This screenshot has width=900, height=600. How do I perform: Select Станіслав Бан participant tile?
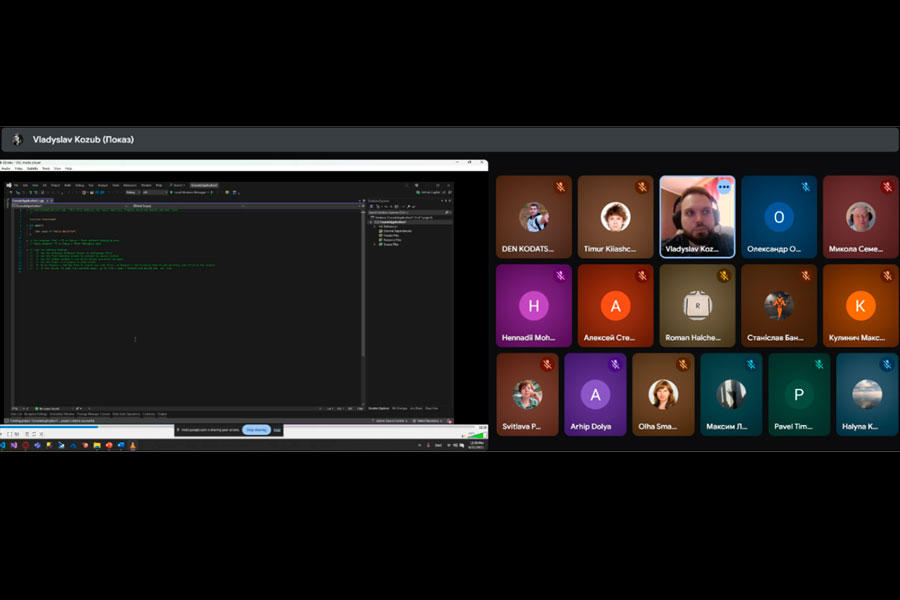point(779,305)
